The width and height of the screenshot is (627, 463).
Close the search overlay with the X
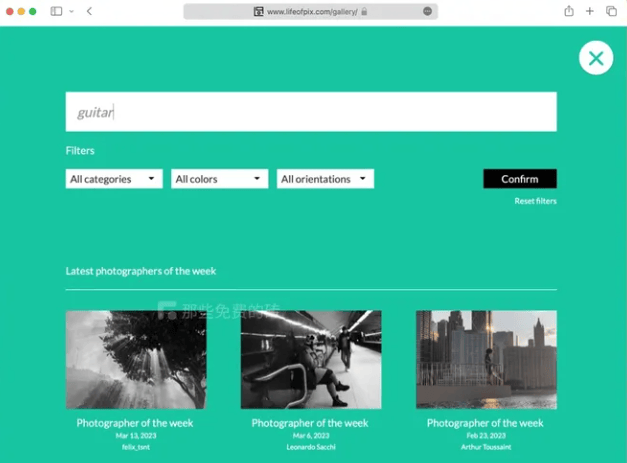click(596, 58)
